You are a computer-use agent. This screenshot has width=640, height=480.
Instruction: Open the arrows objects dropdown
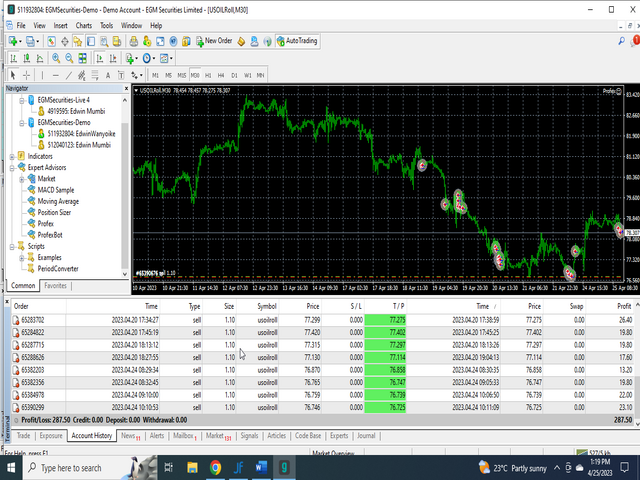pos(136,75)
